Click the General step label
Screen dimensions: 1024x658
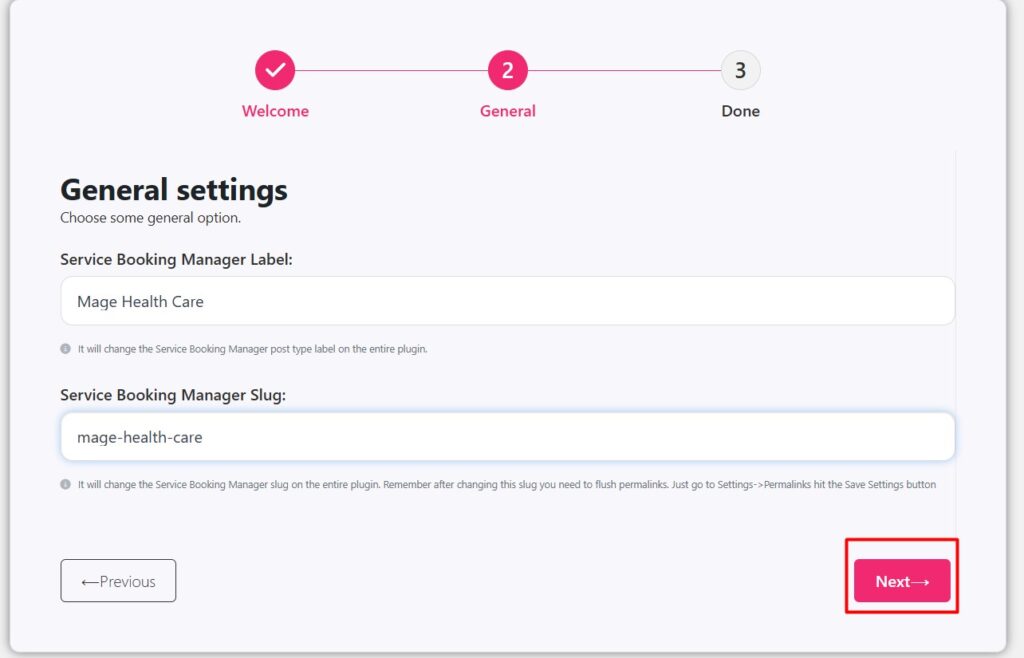[x=507, y=111]
